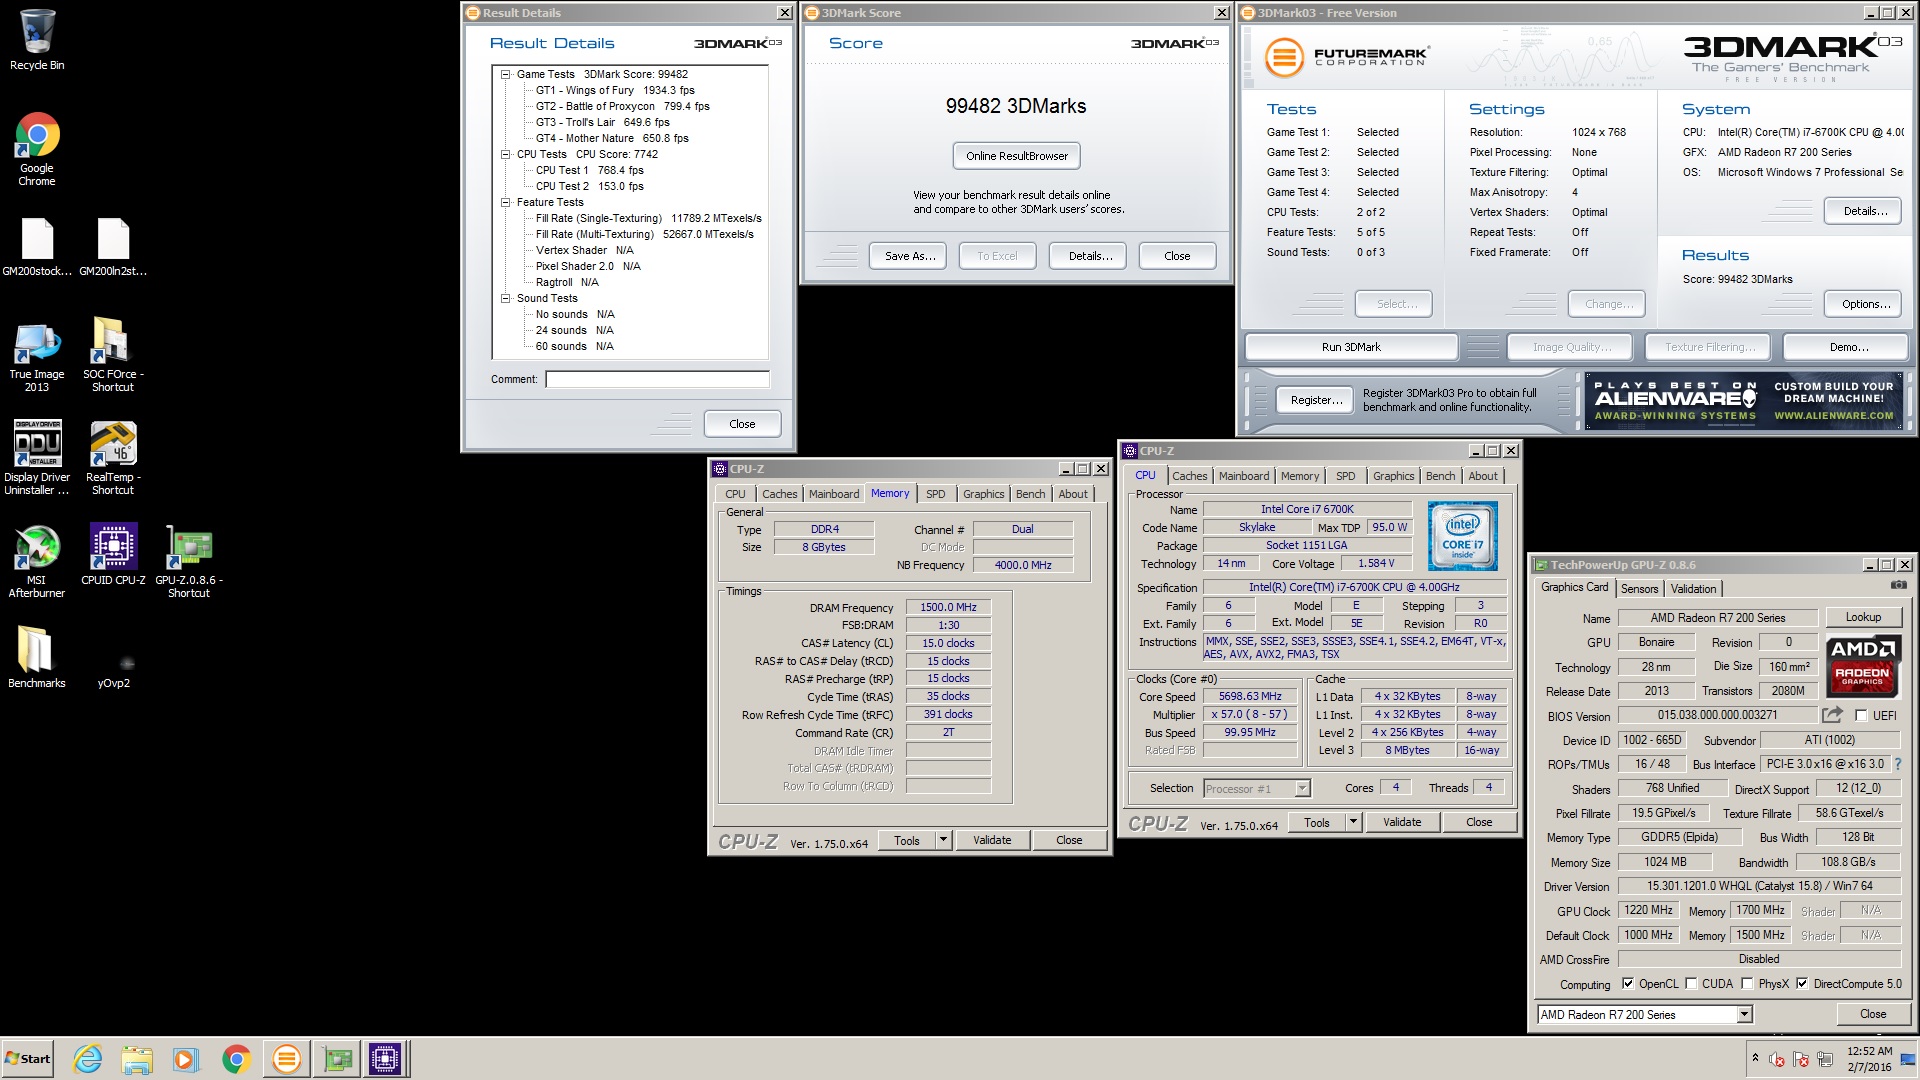Toggle the PhysX checkbox in GPU-Z

1747,984
